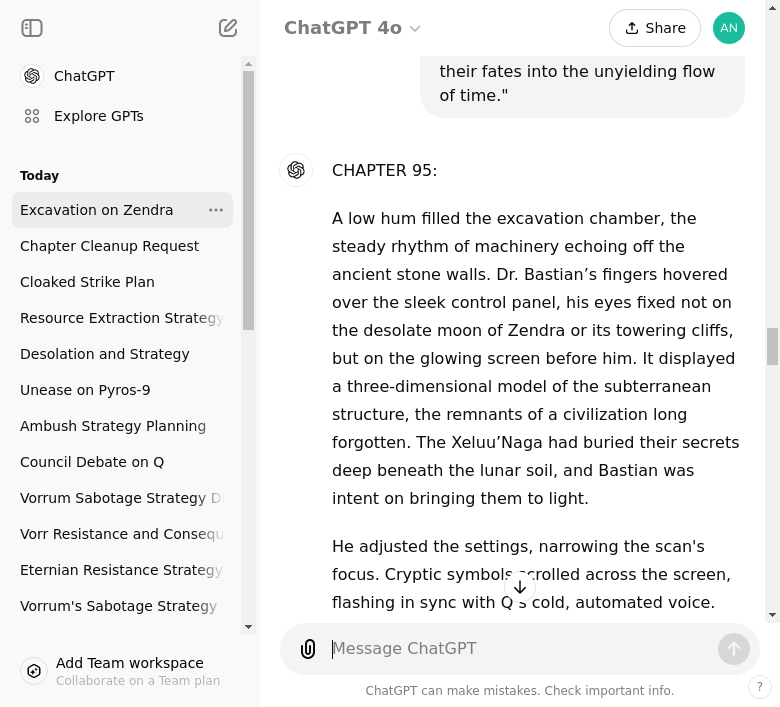Start a new chat with compose icon
Screen dimensions: 780x707
click(228, 28)
